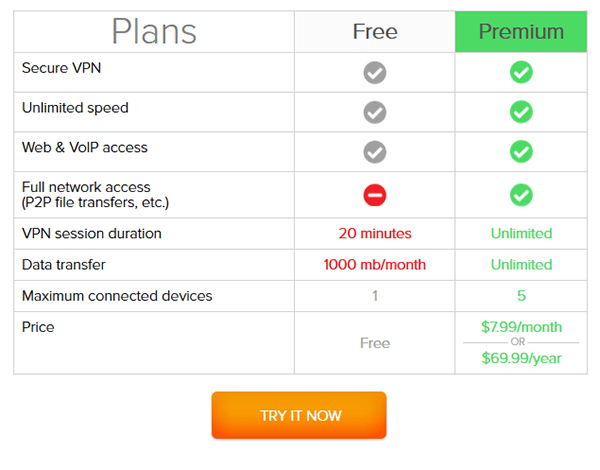Screen dimensions: 600x470
Task: Click green checkmark for Full network access
Action: coord(521,195)
